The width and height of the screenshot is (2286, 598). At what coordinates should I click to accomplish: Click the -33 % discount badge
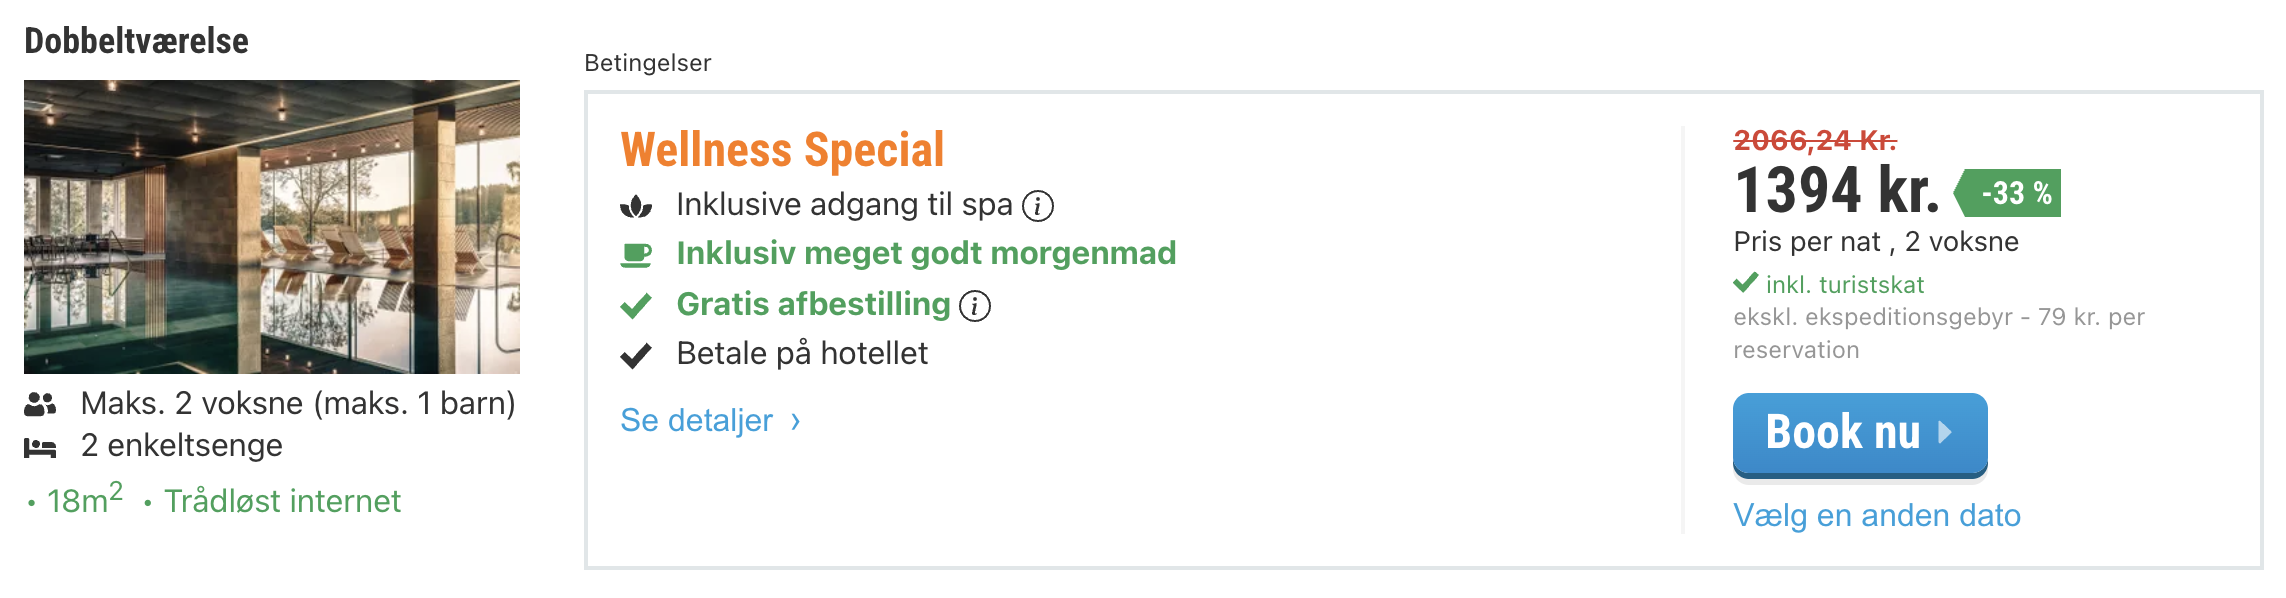2011,193
